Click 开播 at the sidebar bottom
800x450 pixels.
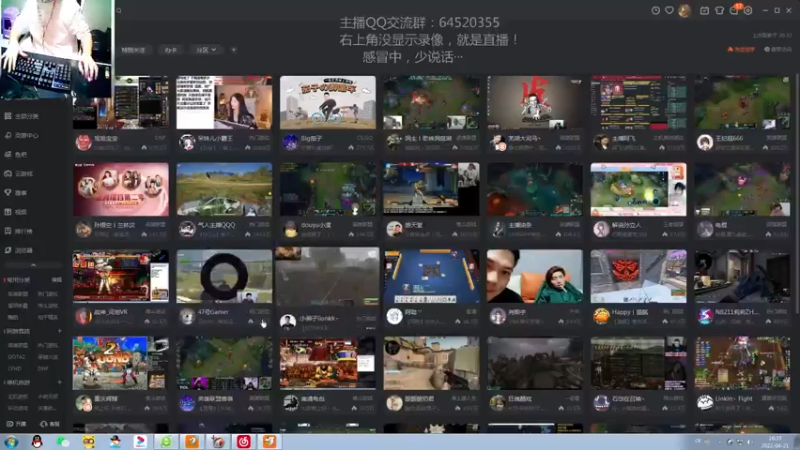[x=16, y=424]
